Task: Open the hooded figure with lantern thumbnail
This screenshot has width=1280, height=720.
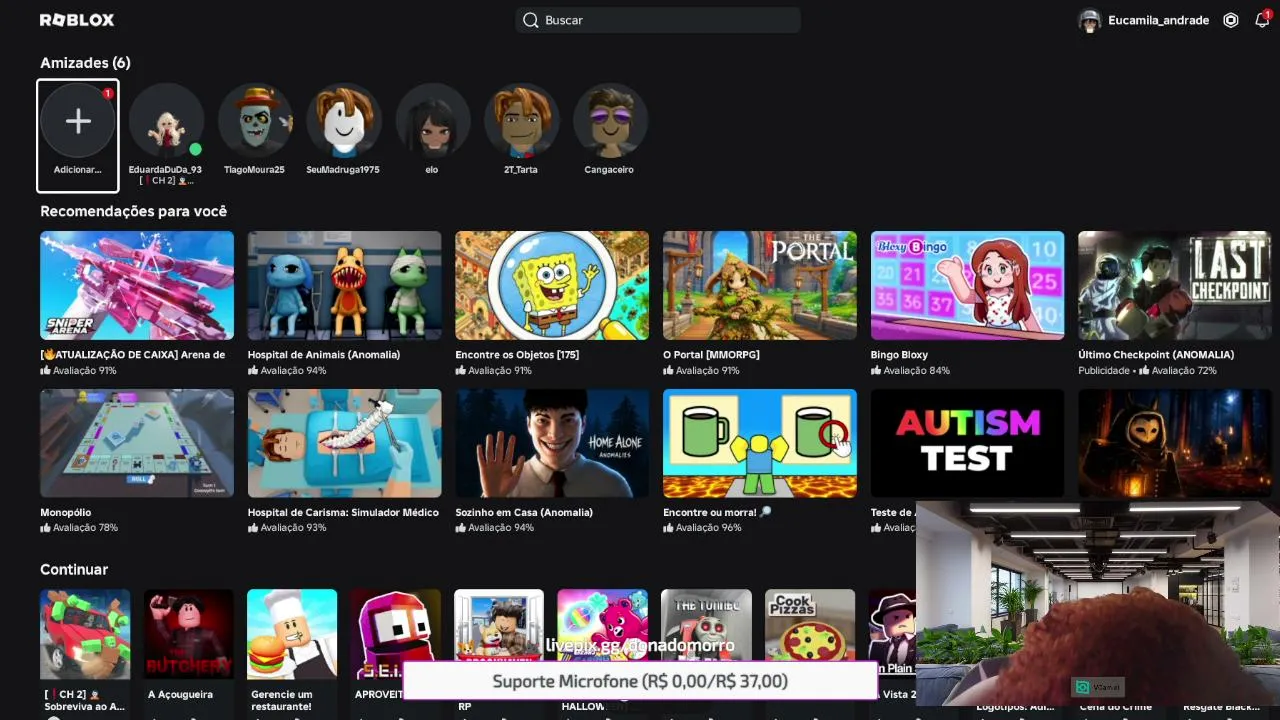Action: point(1175,443)
